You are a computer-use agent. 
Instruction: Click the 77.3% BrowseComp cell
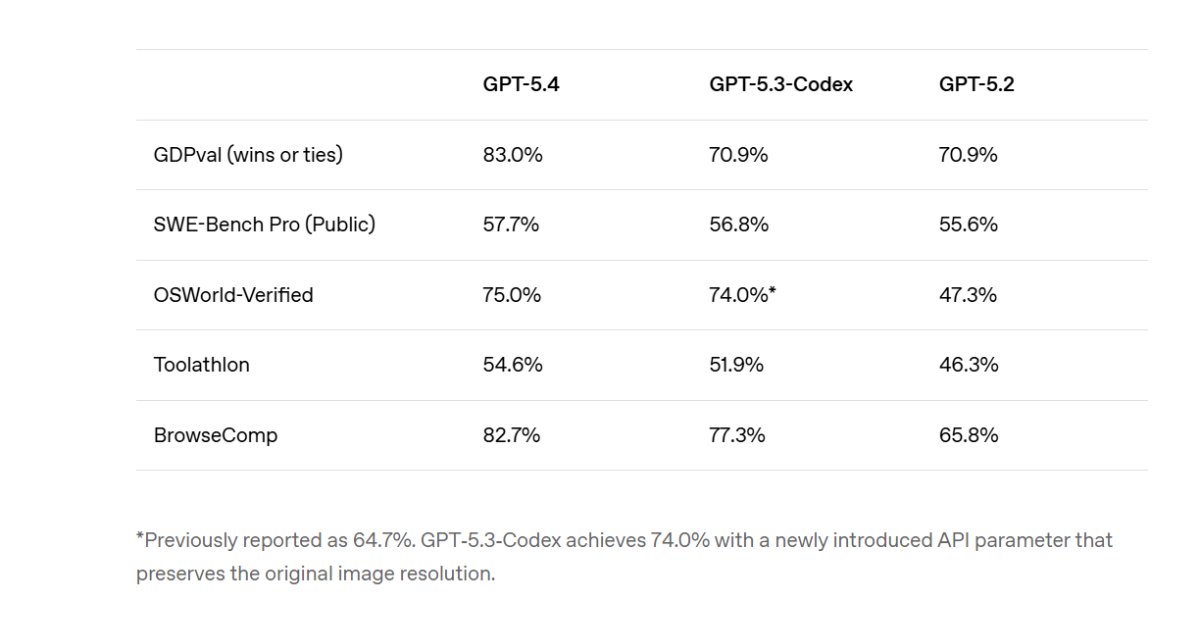point(737,435)
